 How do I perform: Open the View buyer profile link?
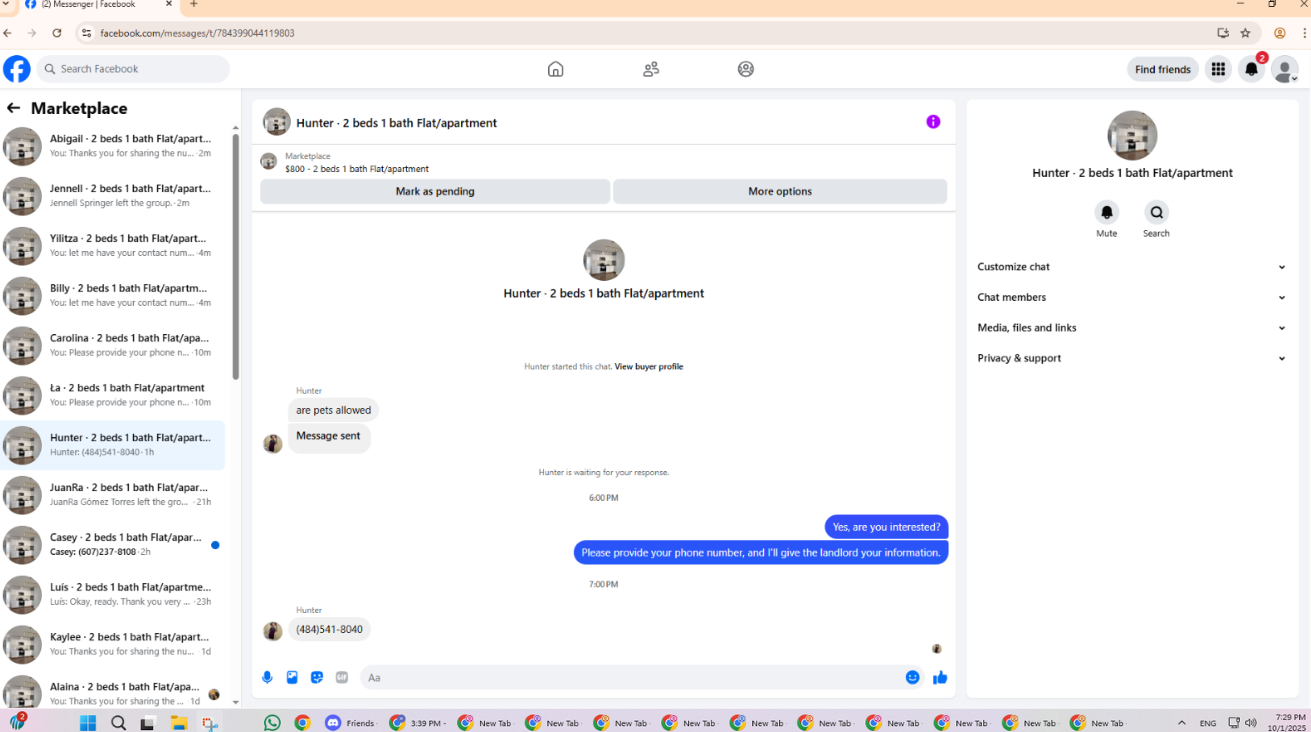(x=649, y=367)
